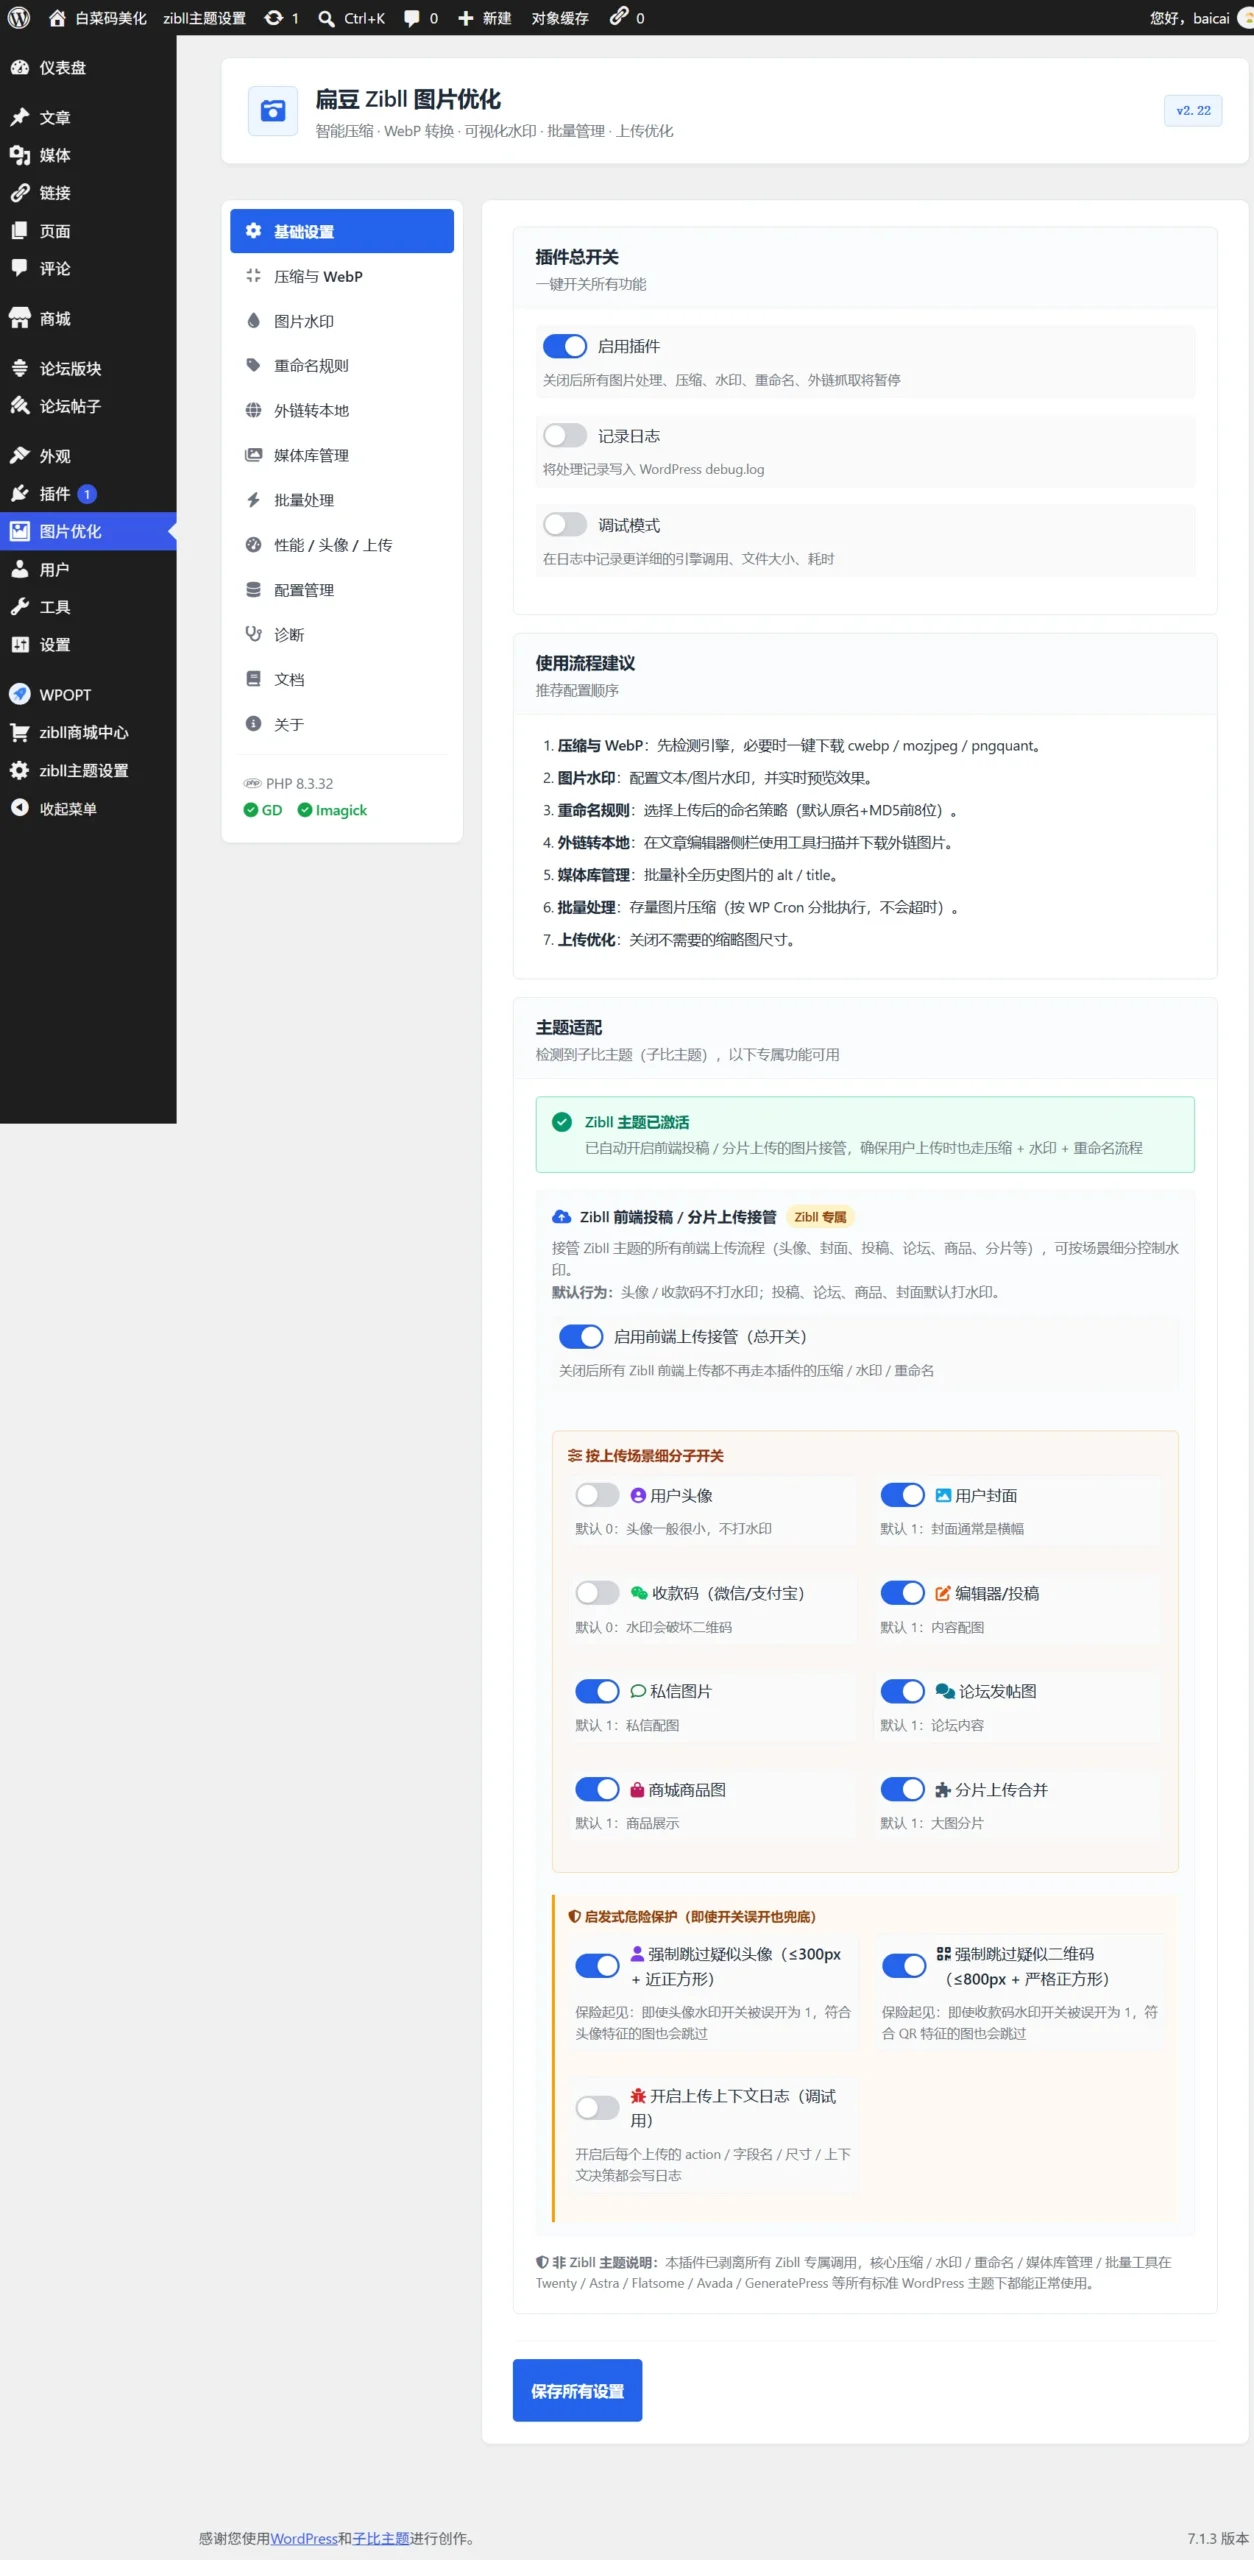Viewport: 1254px width, 2560px height.
Task: Click the batch processing lightning icon
Action: 253,500
